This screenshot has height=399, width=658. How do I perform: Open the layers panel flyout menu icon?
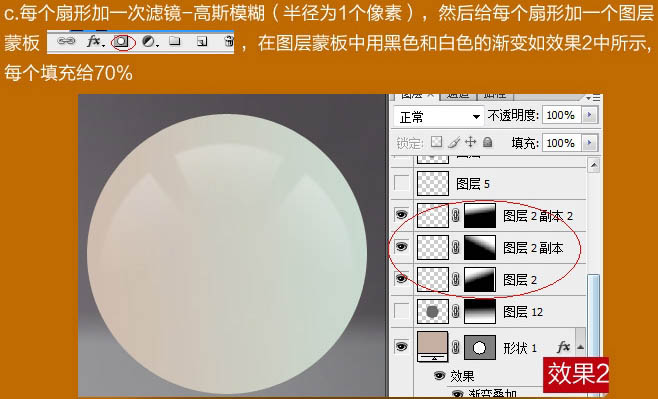pyautogui.click(x=594, y=98)
